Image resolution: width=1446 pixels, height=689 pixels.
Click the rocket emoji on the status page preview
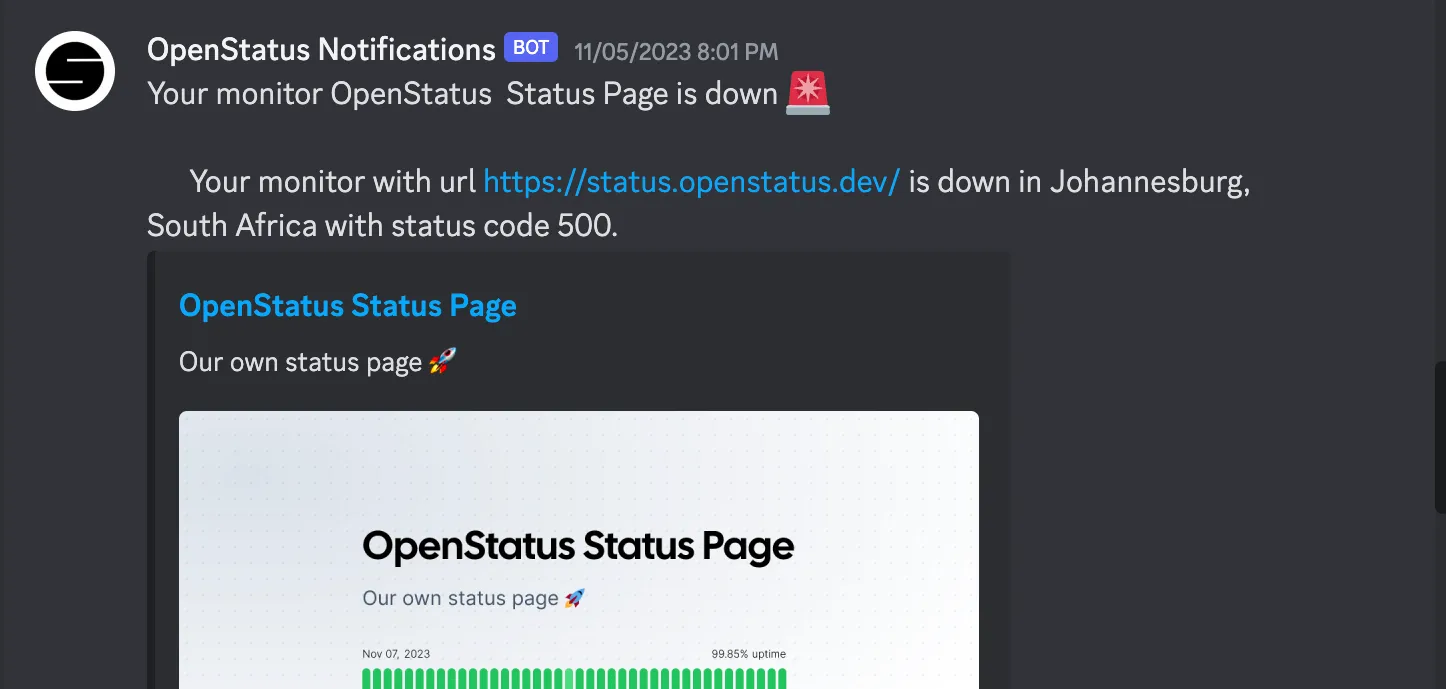point(576,597)
